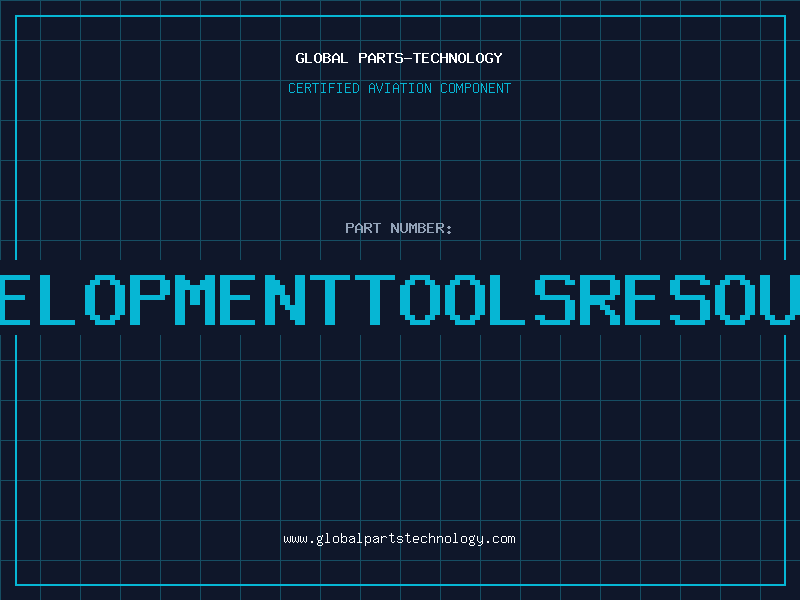Click the word PART in the PART NUMBER label
Image resolution: width=800 pixels, height=600 pixels.
point(364,228)
